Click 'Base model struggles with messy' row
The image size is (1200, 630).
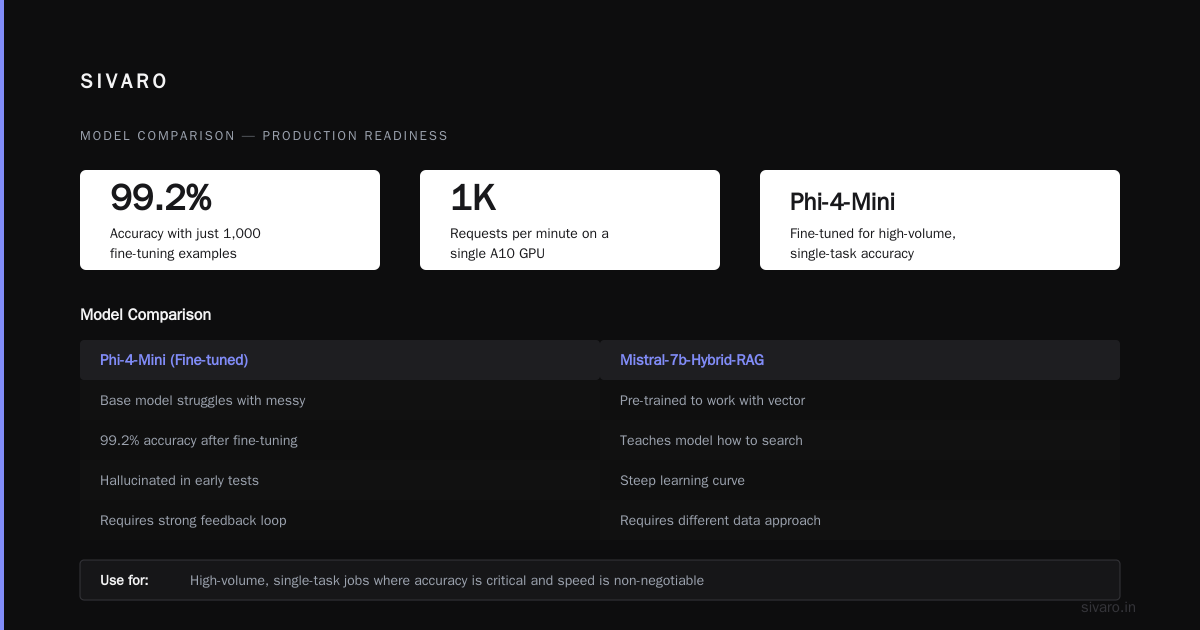[x=340, y=400]
